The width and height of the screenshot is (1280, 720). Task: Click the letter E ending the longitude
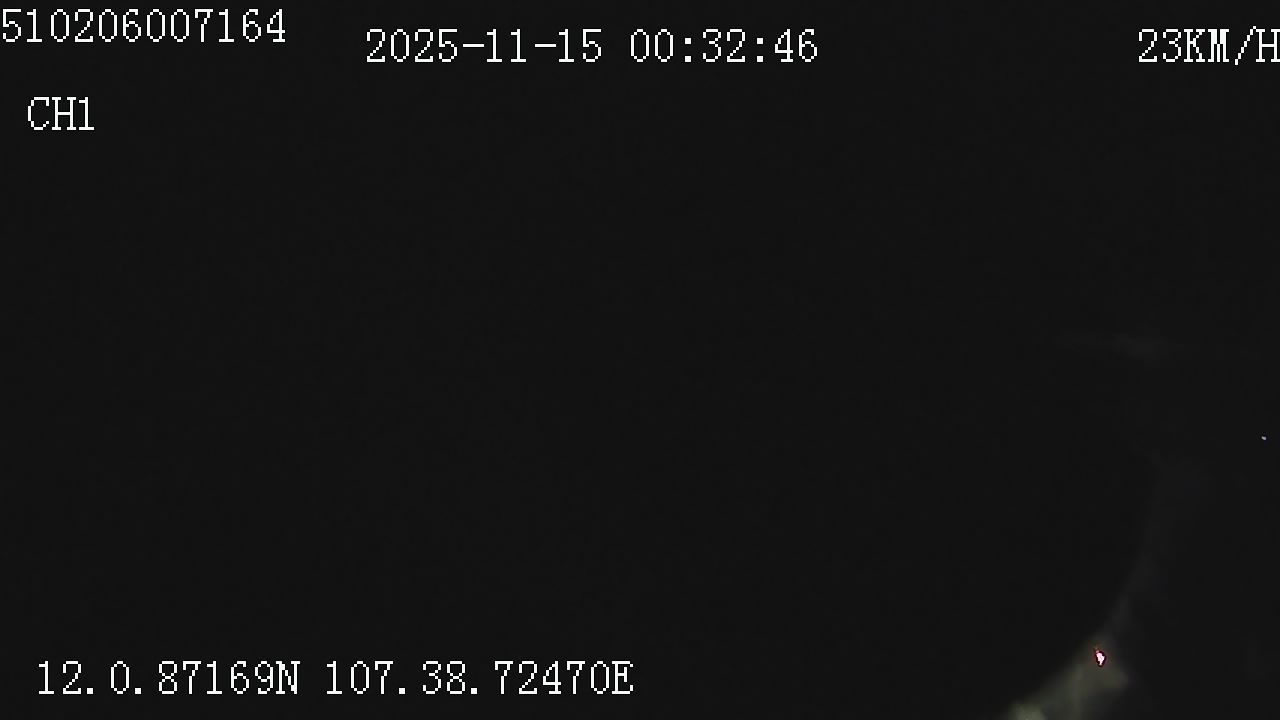point(622,679)
